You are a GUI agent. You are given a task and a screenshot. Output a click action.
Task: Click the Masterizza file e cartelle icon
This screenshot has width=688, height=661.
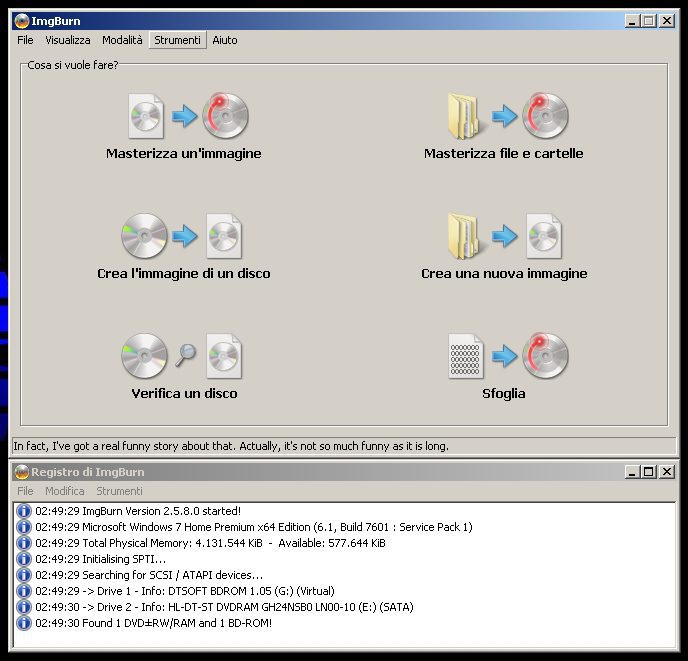point(503,116)
